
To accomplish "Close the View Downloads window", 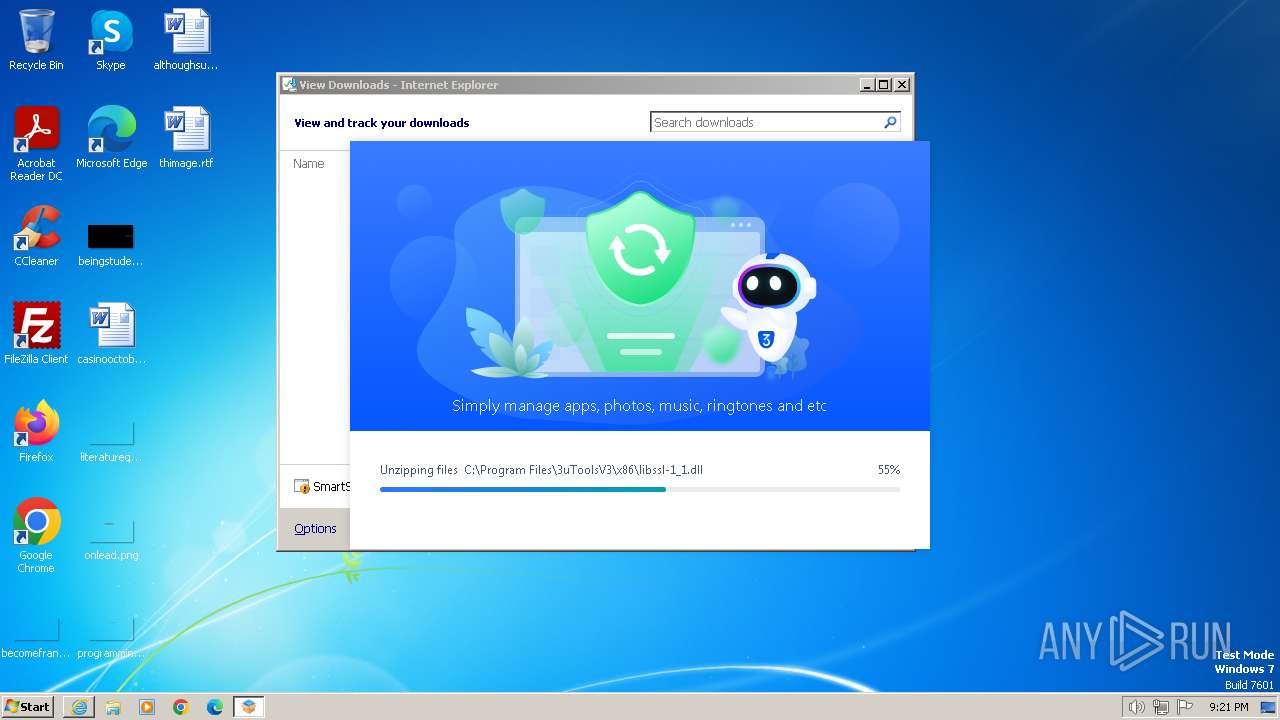I will pyautogui.click(x=902, y=85).
